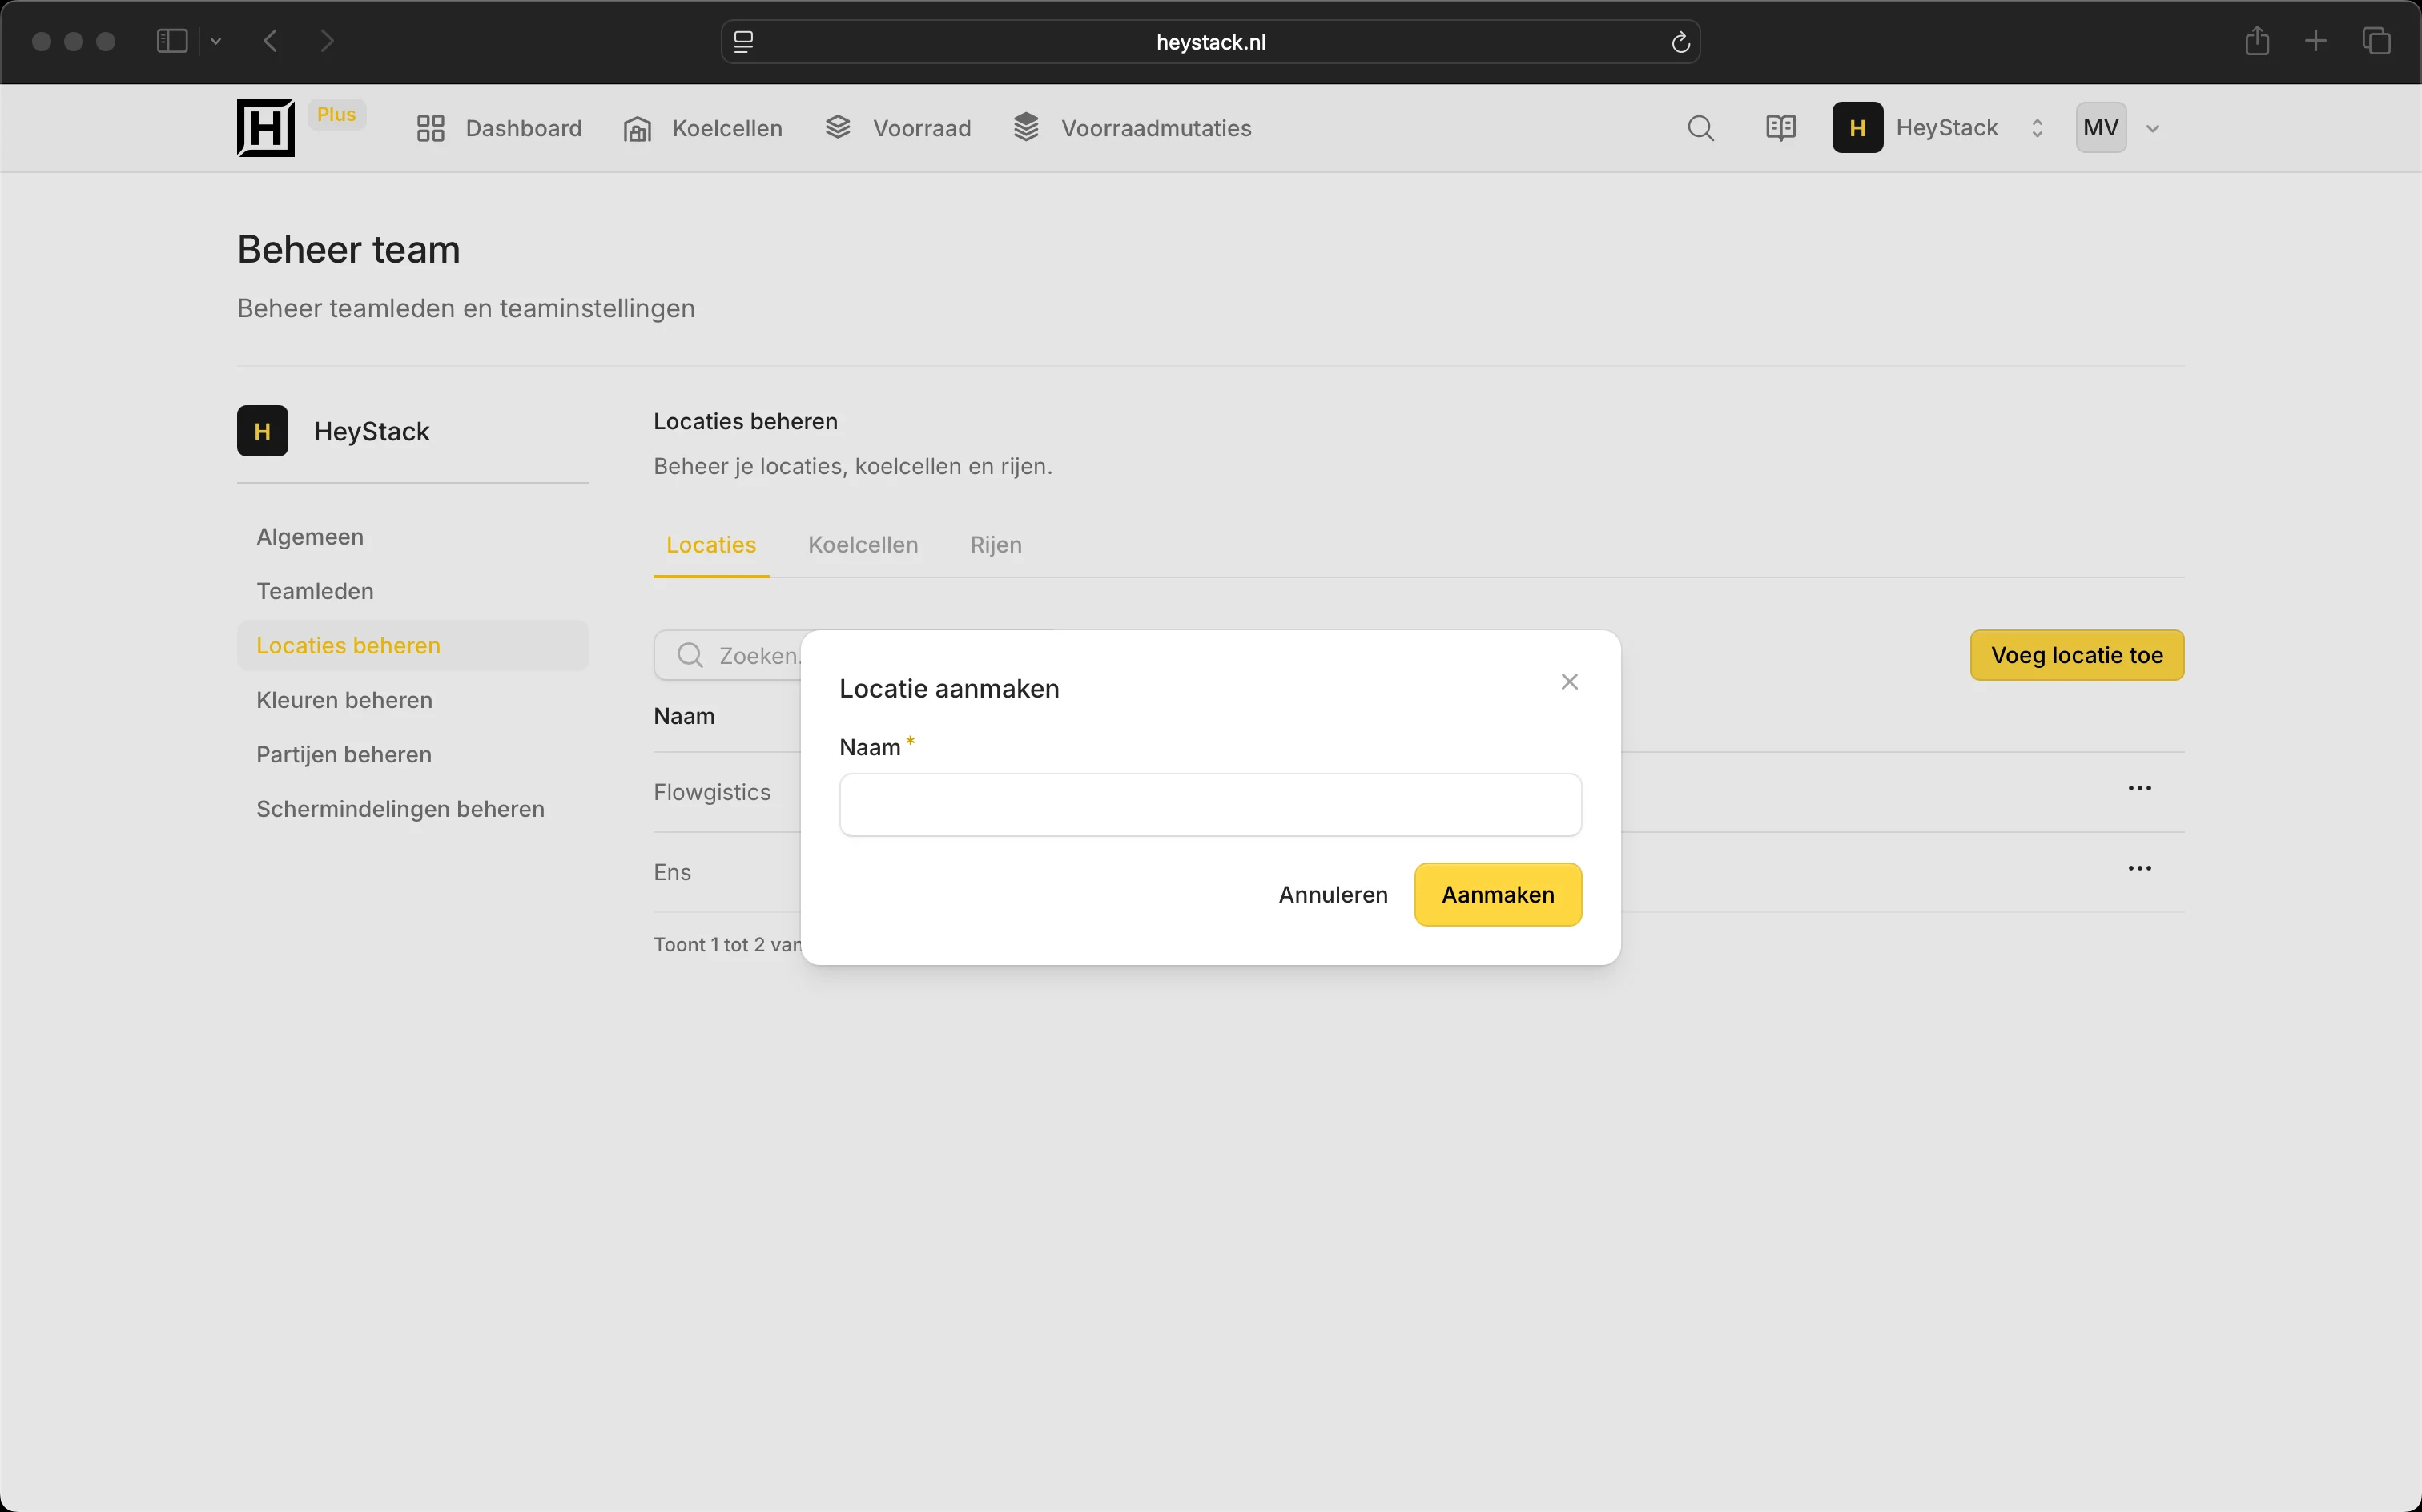The image size is (2422, 1512).
Task: Click the Zoeken search field
Action: (729, 656)
